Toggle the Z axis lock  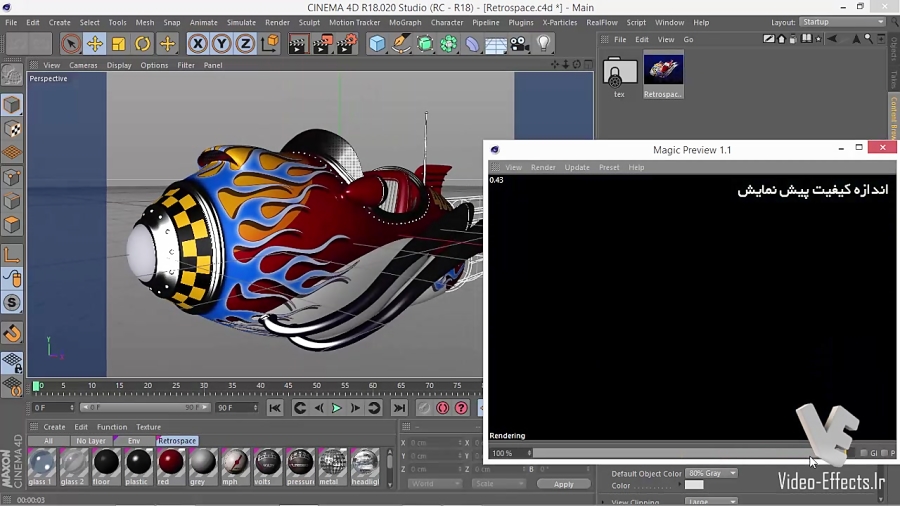(x=245, y=44)
